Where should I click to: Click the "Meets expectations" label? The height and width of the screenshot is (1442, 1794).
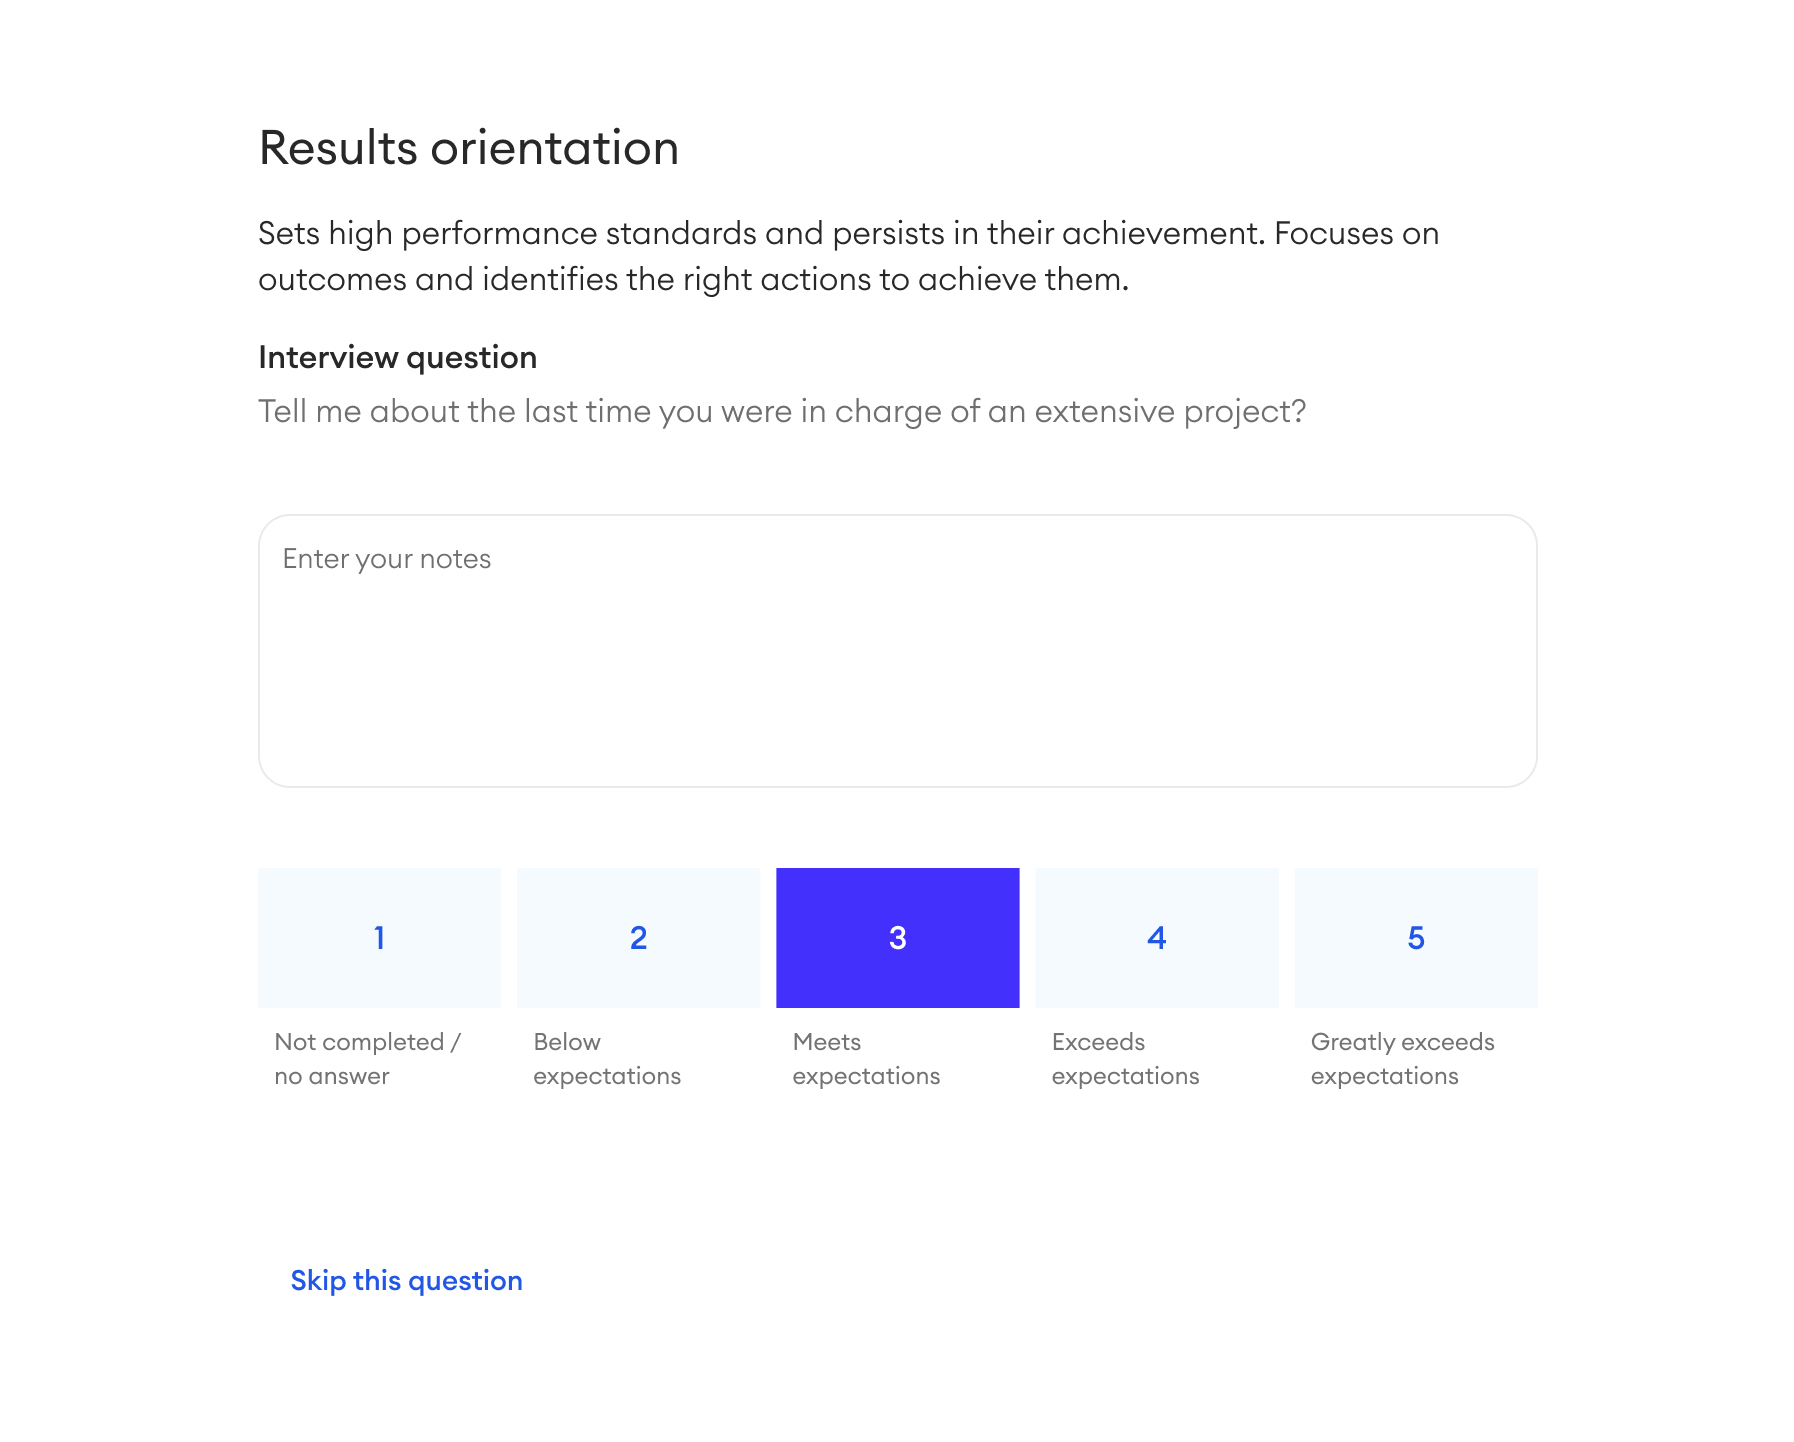coord(865,1058)
